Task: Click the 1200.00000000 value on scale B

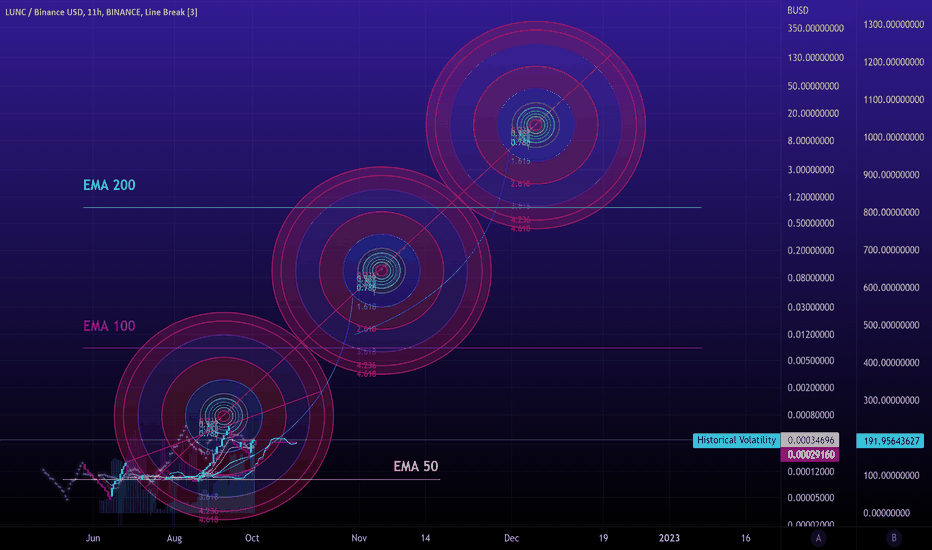Action: [x=893, y=62]
